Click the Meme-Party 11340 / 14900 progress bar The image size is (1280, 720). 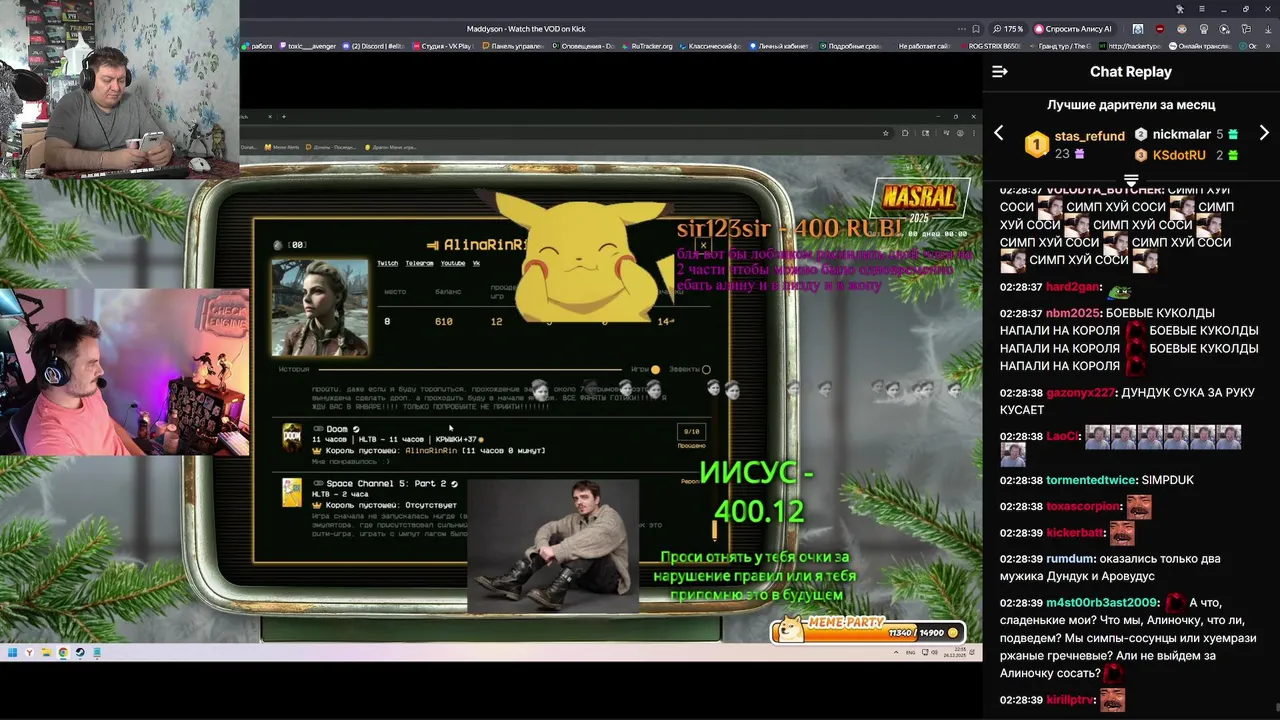[870, 630]
